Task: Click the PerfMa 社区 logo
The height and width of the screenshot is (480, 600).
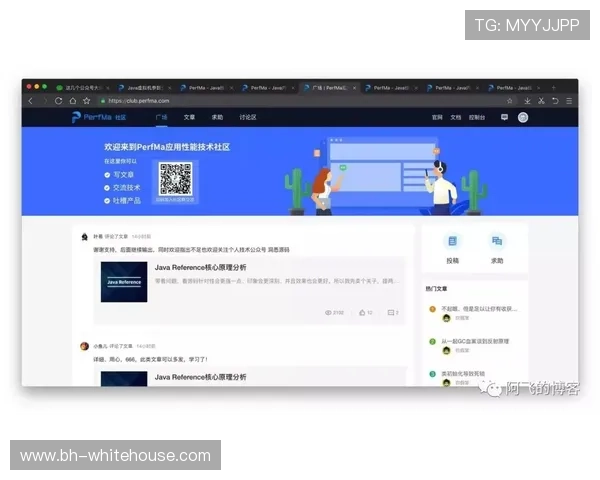Action: [x=99, y=117]
